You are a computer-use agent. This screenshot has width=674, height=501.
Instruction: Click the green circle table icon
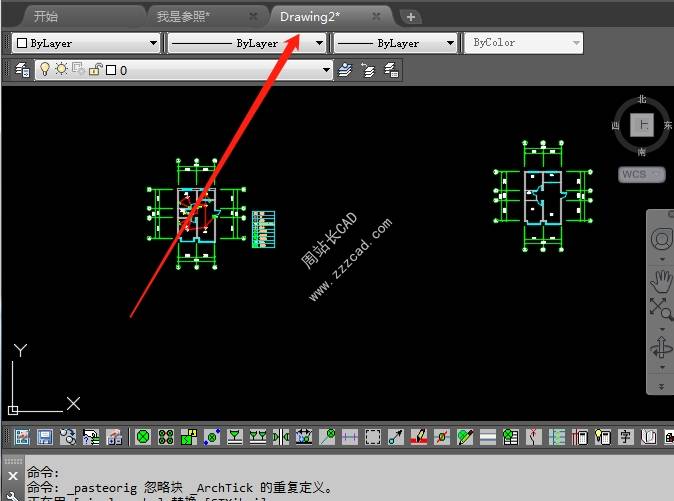(511, 437)
